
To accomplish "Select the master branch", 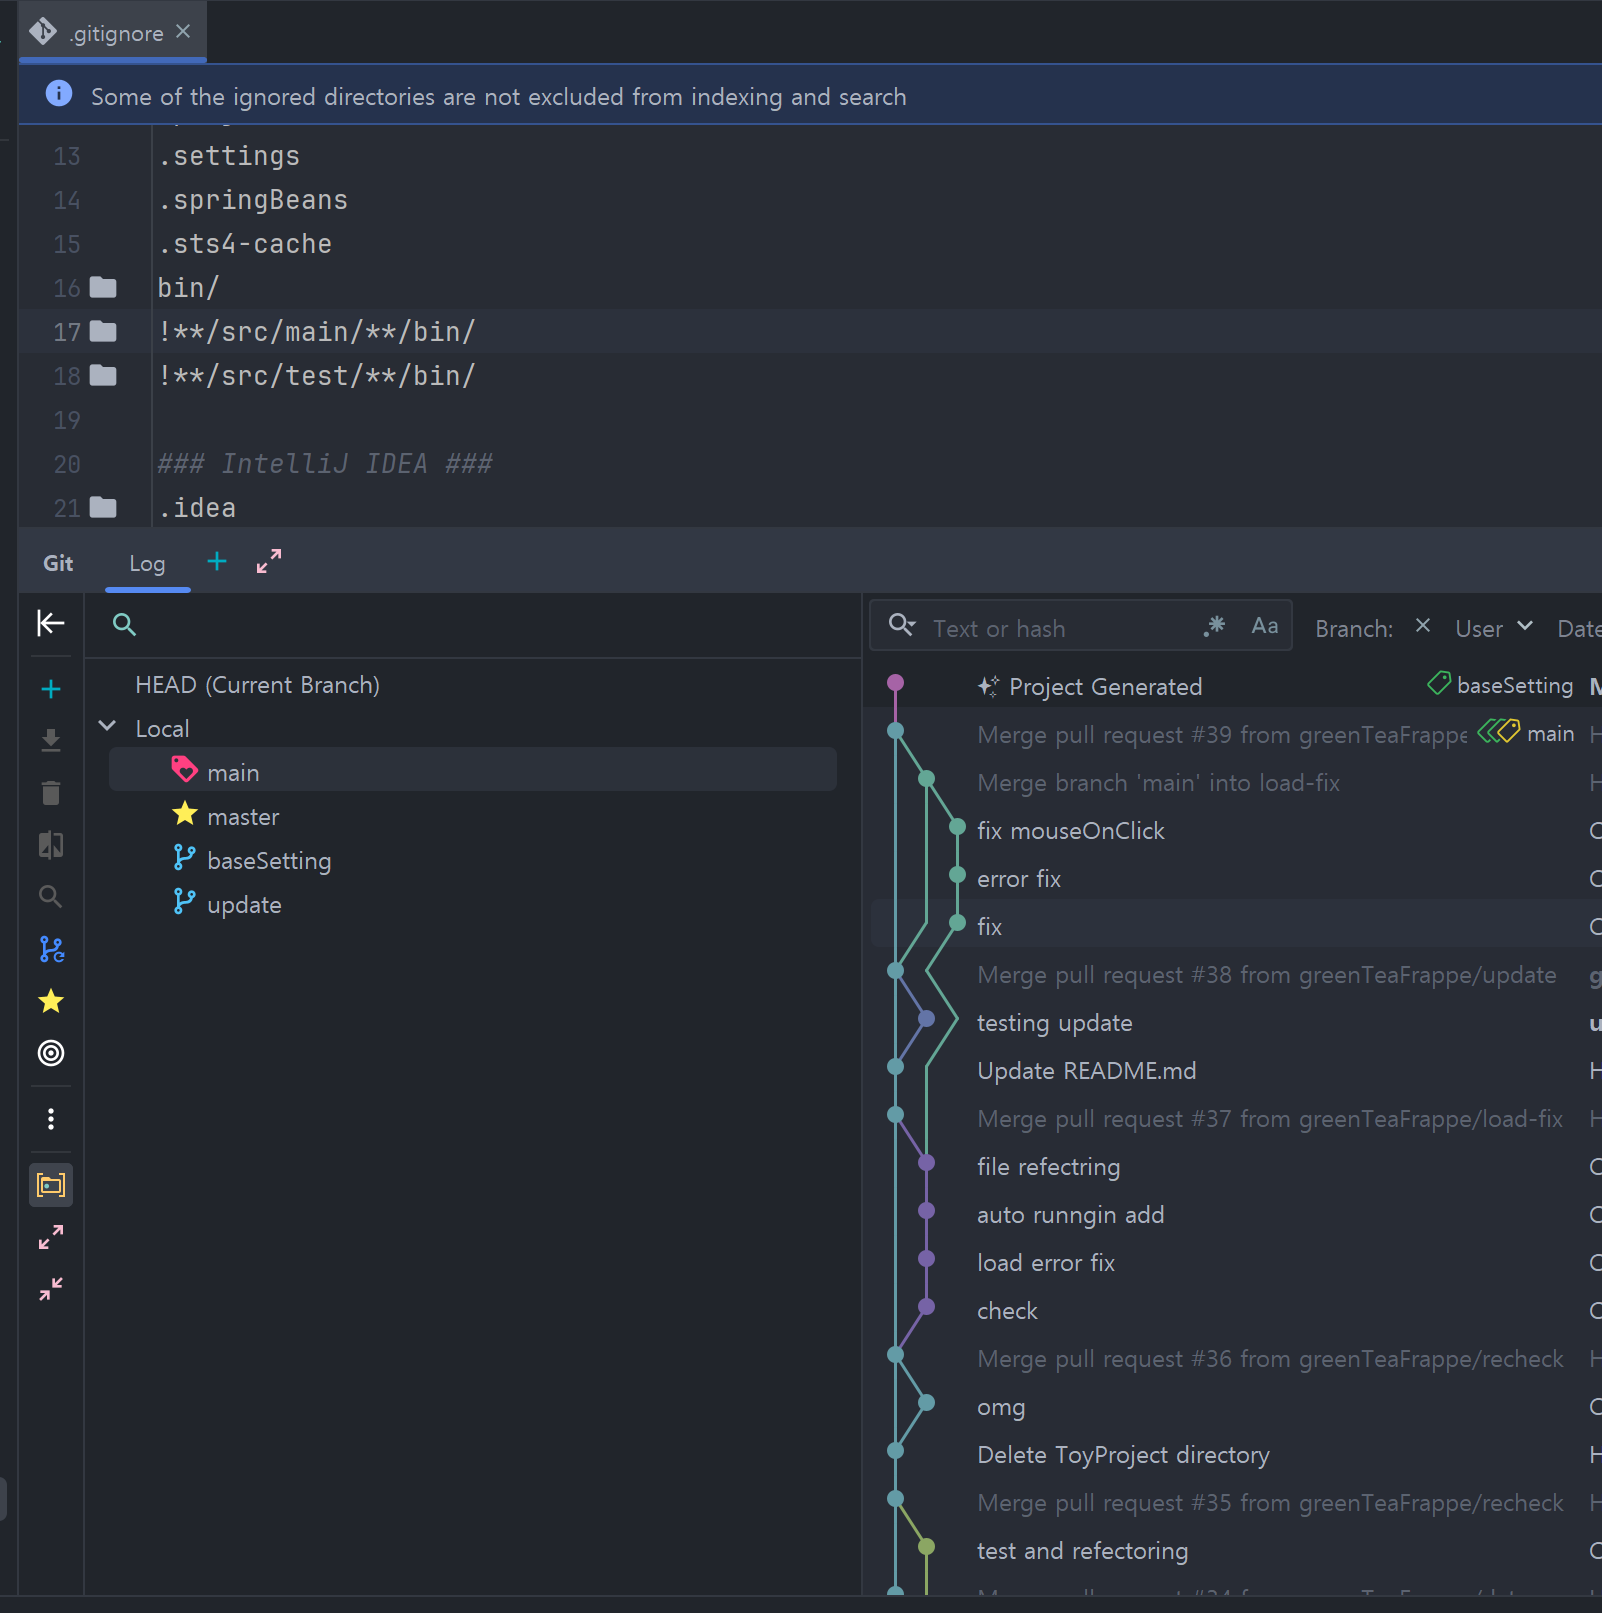I will tap(243, 817).
